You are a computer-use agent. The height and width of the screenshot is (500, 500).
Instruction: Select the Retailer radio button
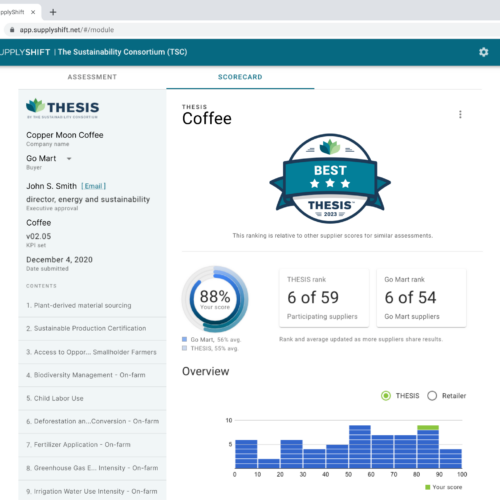coord(432,396)
